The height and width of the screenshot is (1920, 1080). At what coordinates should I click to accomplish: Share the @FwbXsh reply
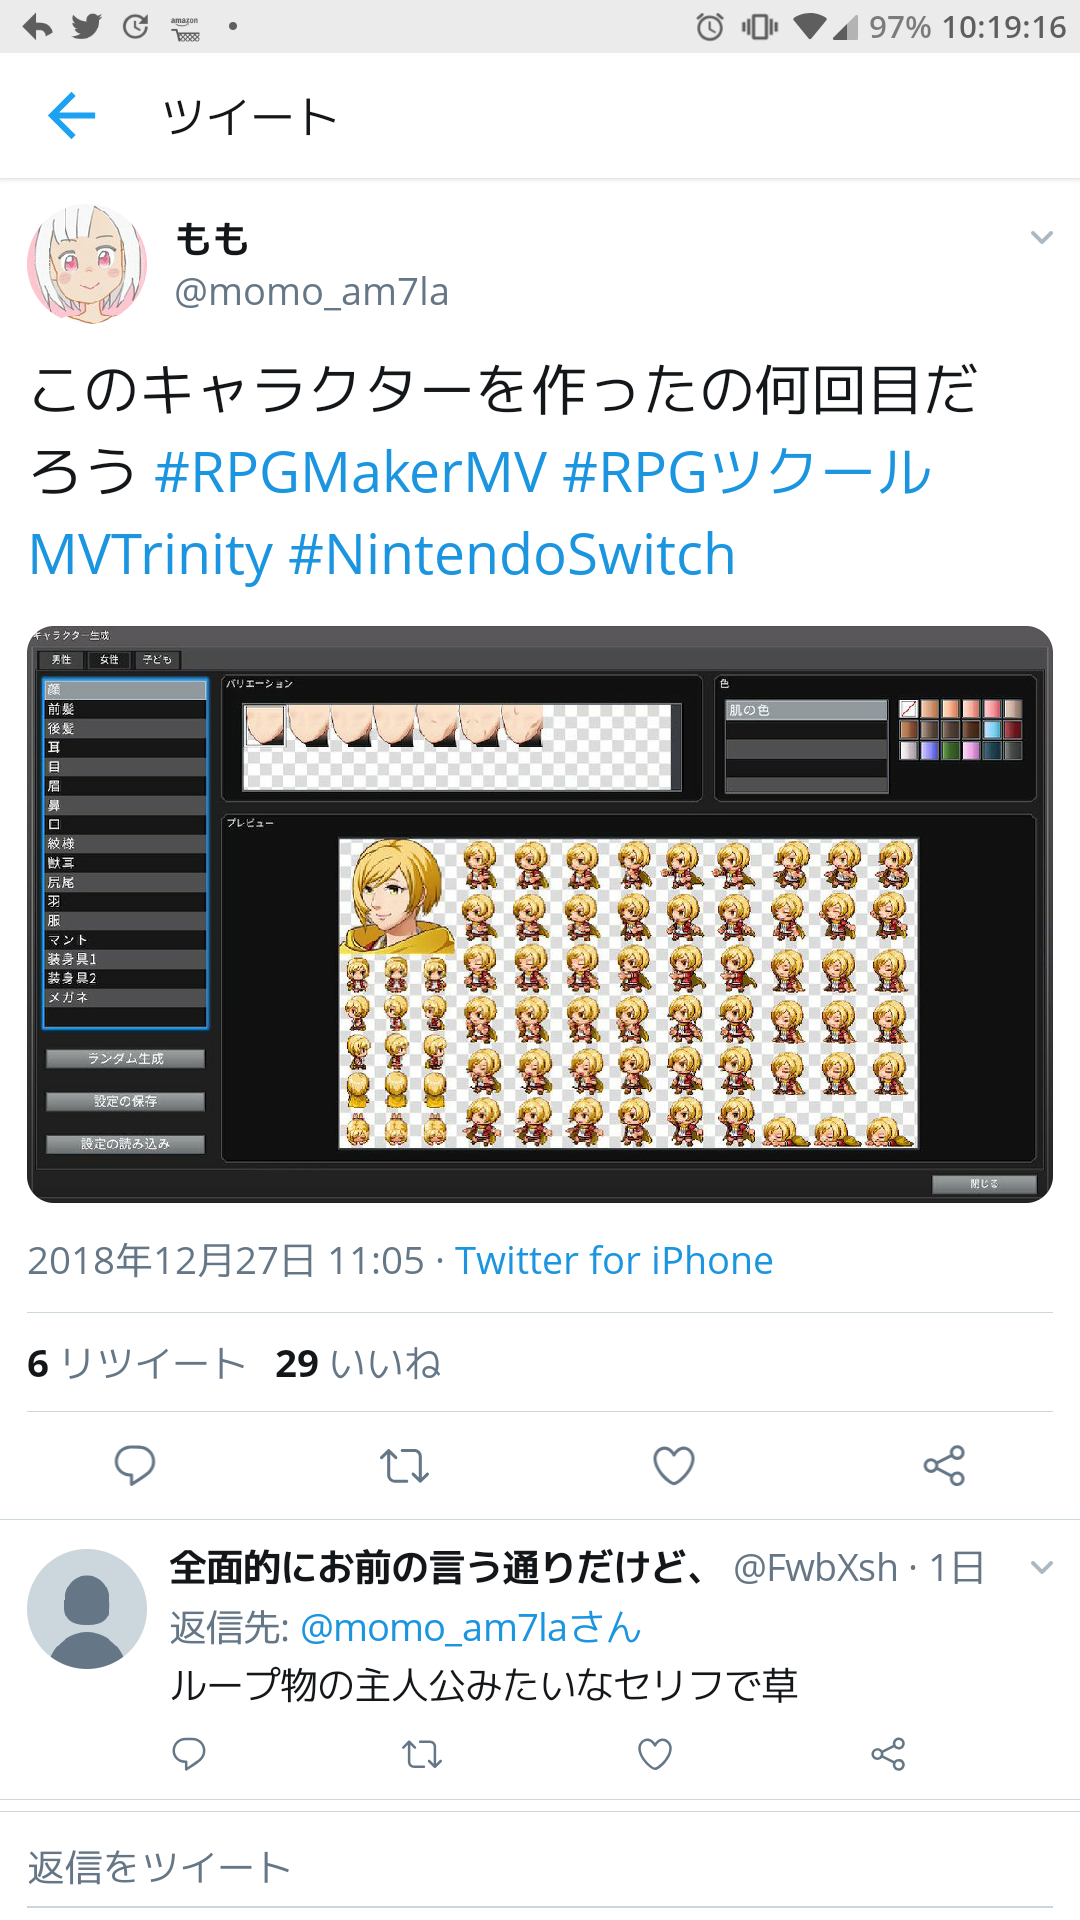tap(888, 1754)
